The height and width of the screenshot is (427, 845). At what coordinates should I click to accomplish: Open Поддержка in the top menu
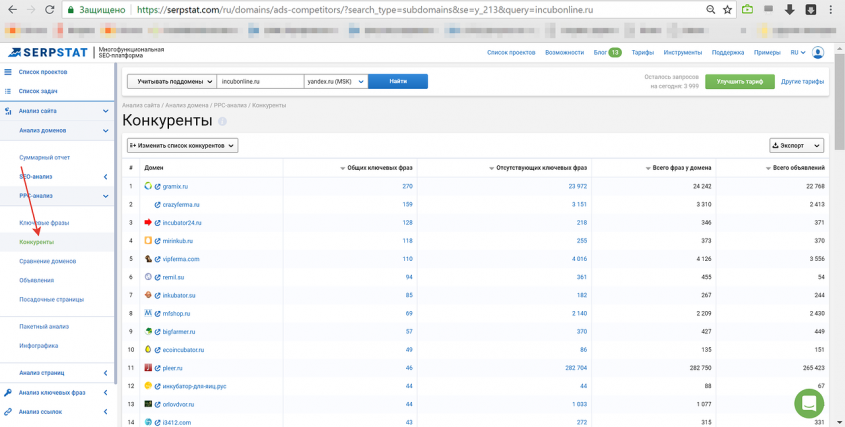tap(728, 53)
